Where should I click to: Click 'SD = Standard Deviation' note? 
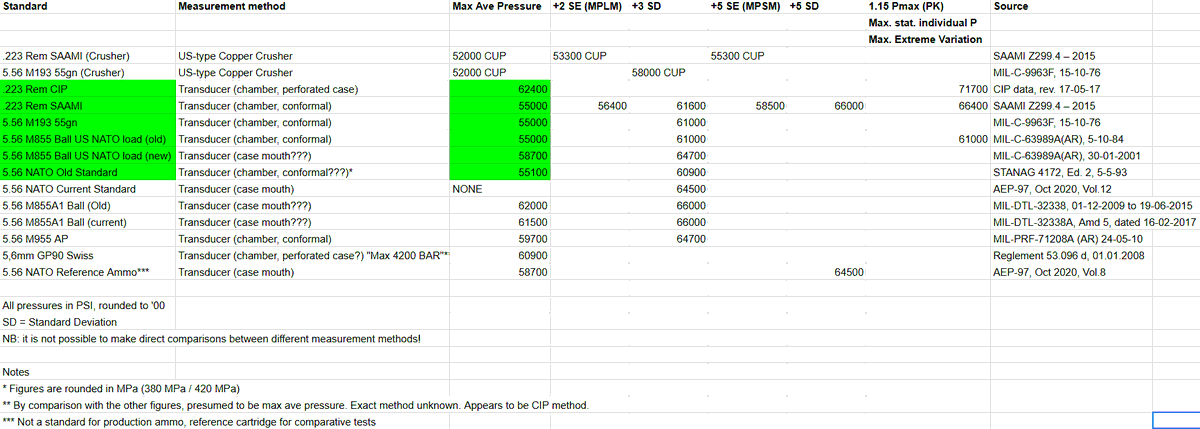click(60, 322)
